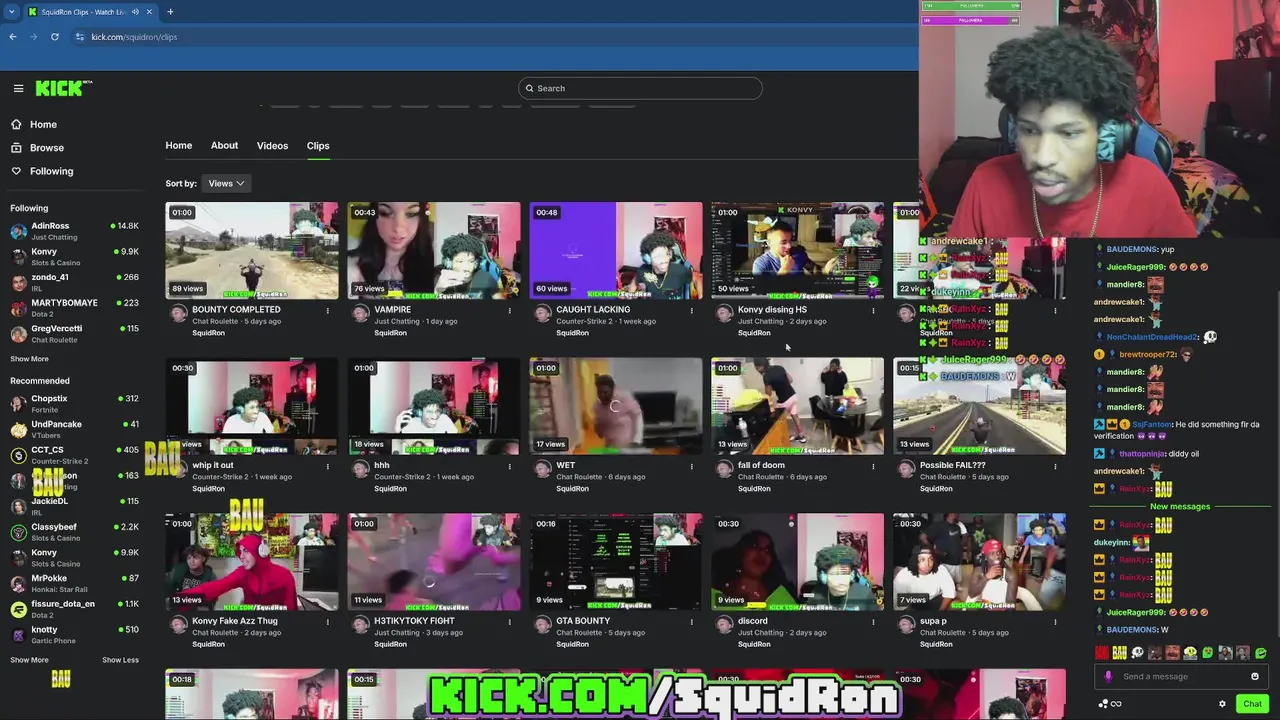
Task: Open Following in the left sidebar
Action: click(x=52, y=171)
